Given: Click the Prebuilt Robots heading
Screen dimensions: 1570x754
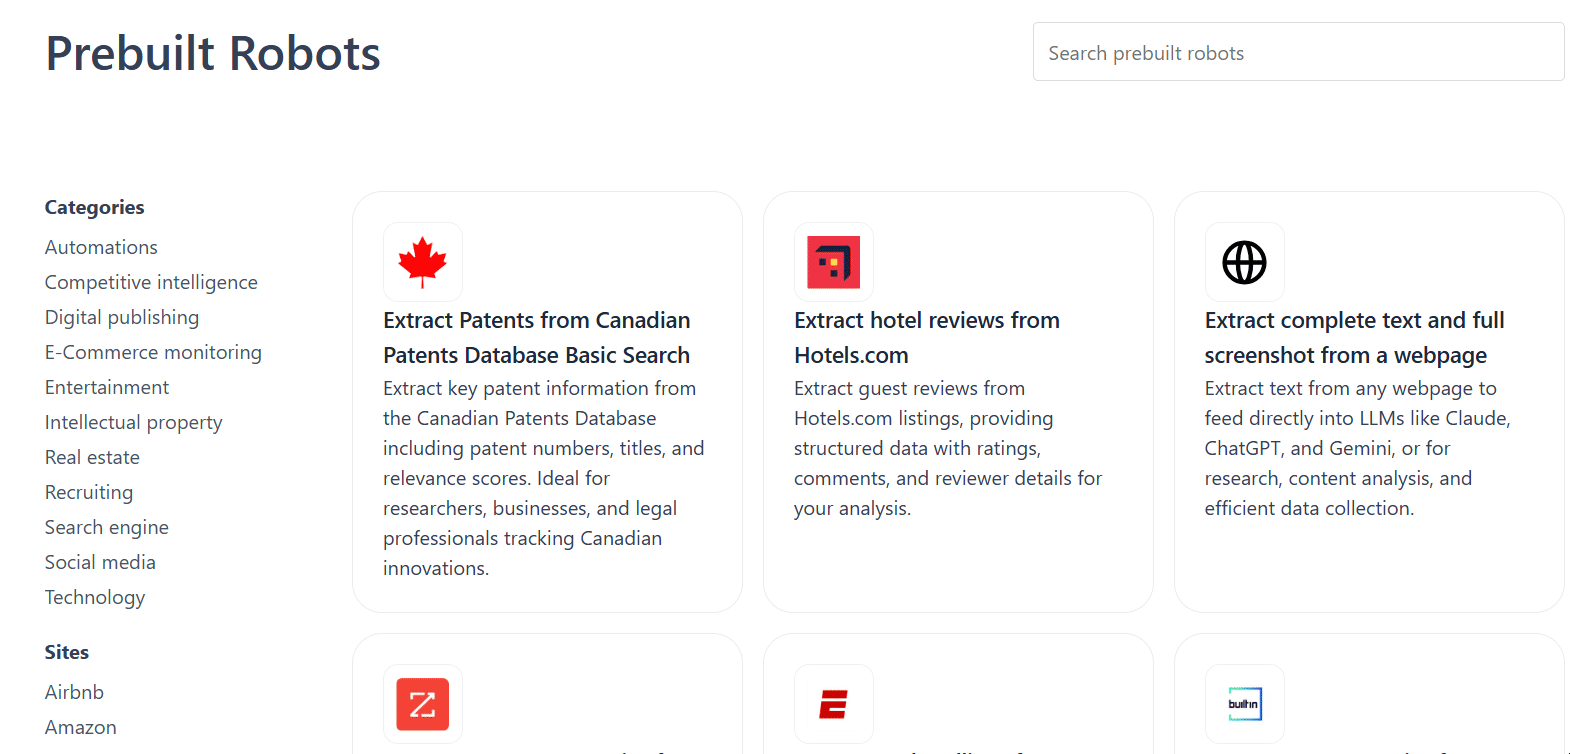Looking at the screenshot, I should point(212,54).
